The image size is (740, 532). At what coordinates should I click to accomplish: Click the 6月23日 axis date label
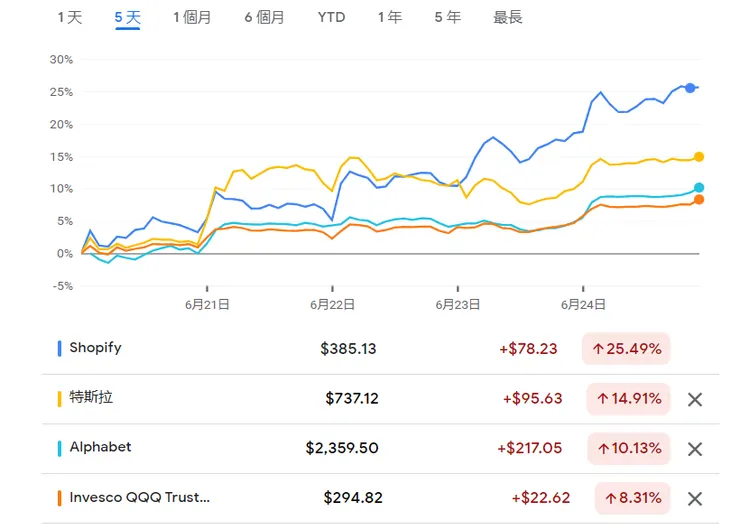pos(458,304)
